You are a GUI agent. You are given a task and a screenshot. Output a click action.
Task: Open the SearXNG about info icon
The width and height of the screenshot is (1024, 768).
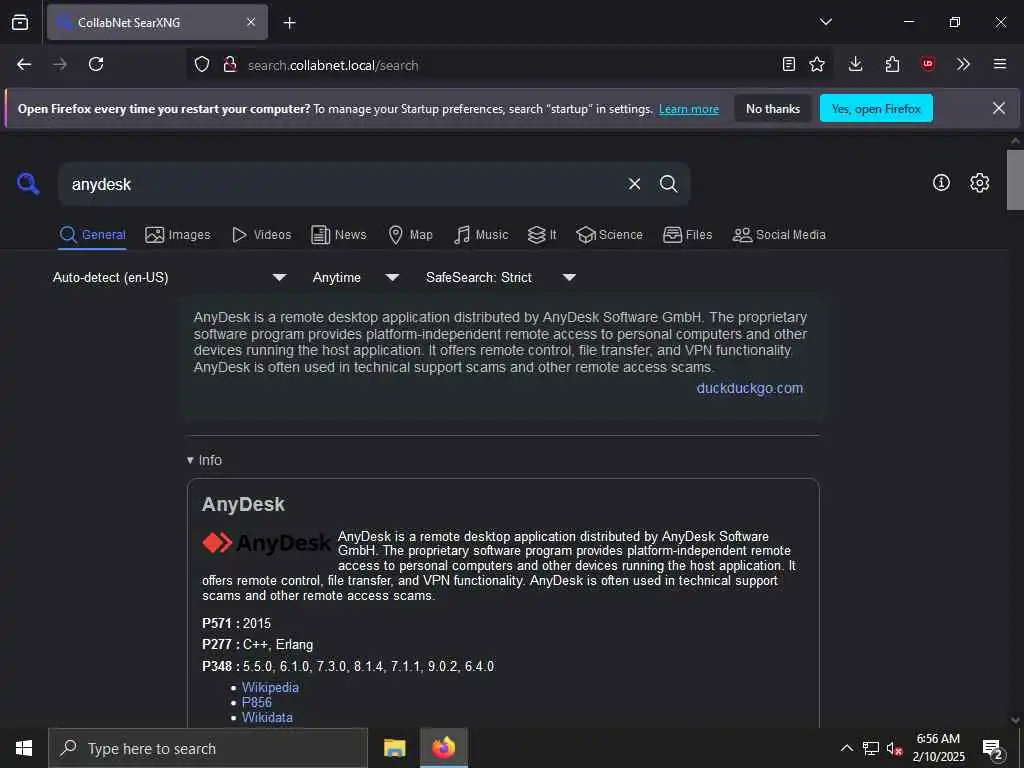(x=941, y=183)
